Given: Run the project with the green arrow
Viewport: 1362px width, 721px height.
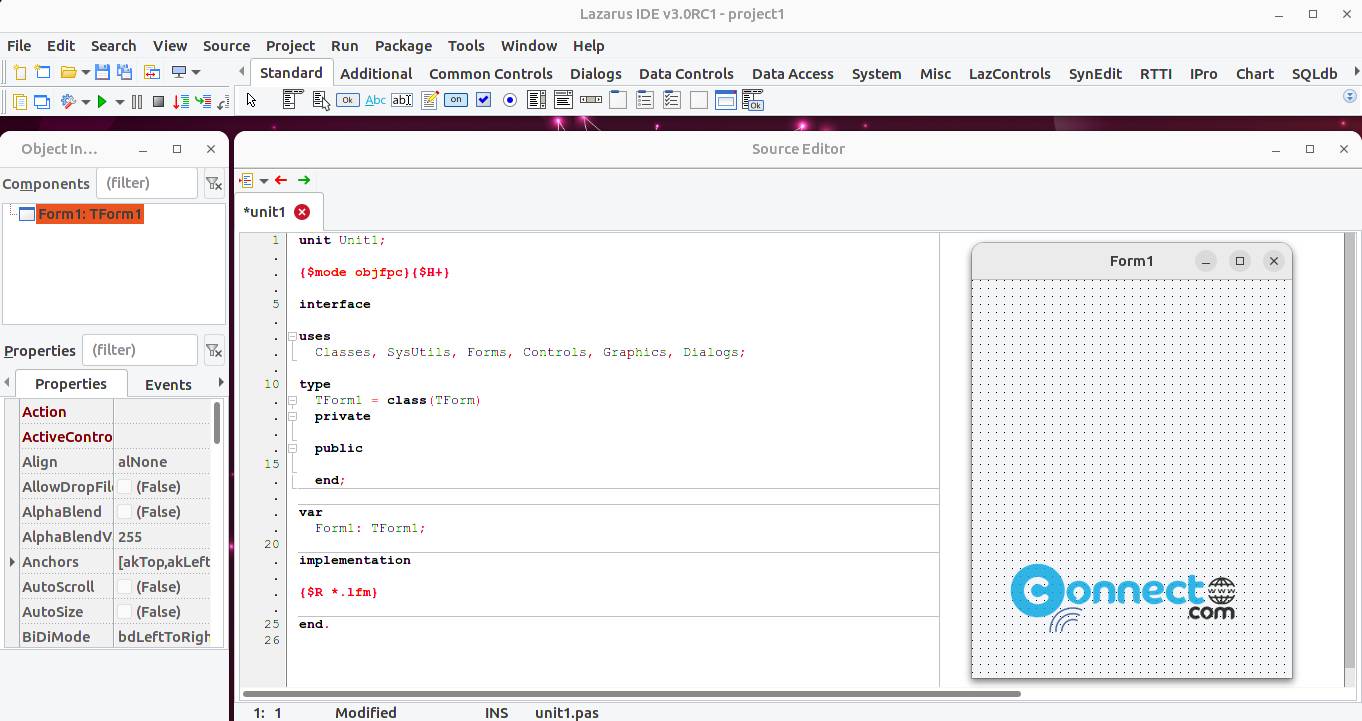Looking at the screenshot, I should coord(102,101).
